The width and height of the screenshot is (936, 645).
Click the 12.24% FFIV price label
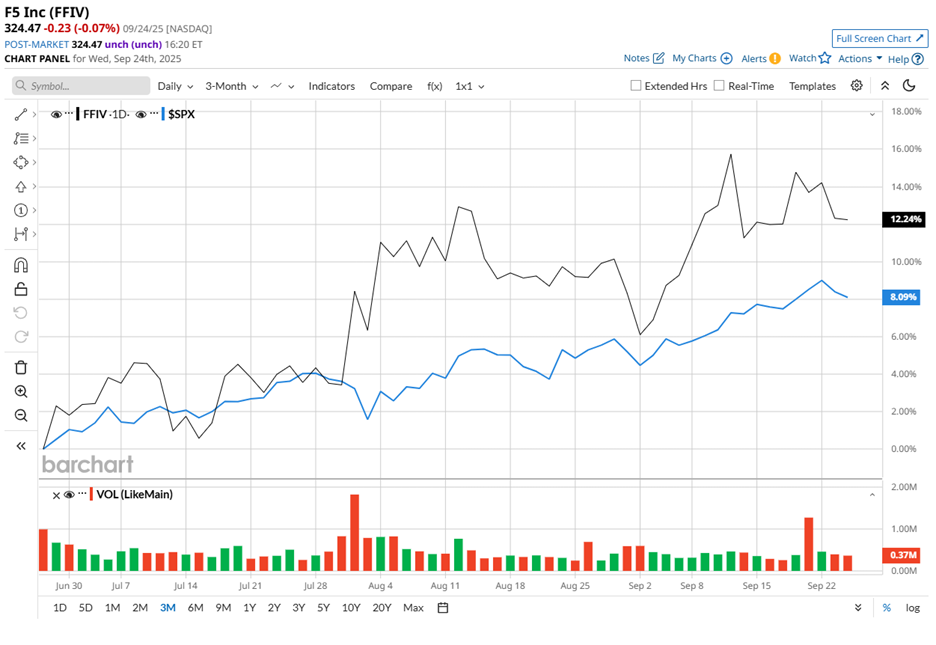[904, 219]
